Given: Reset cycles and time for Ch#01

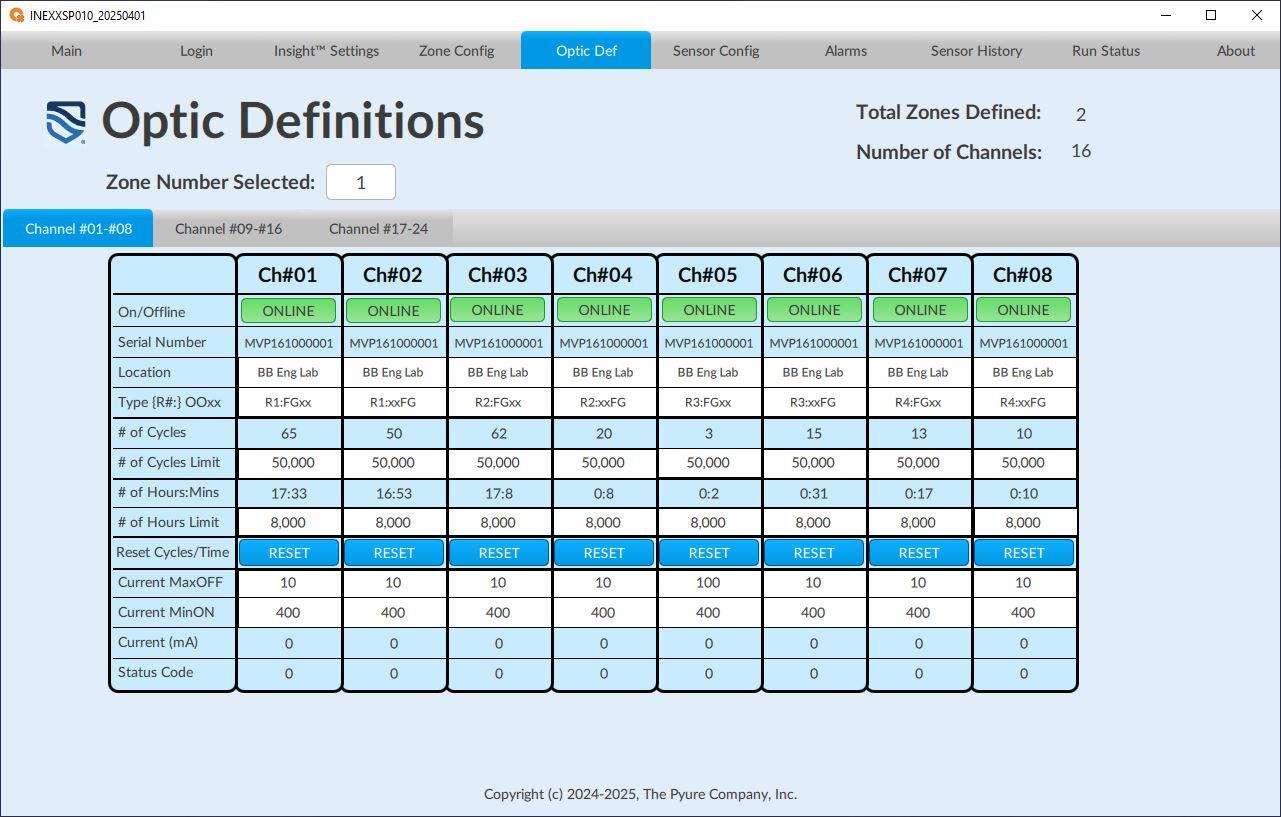Looking at the screenshot, I should 288,552.
